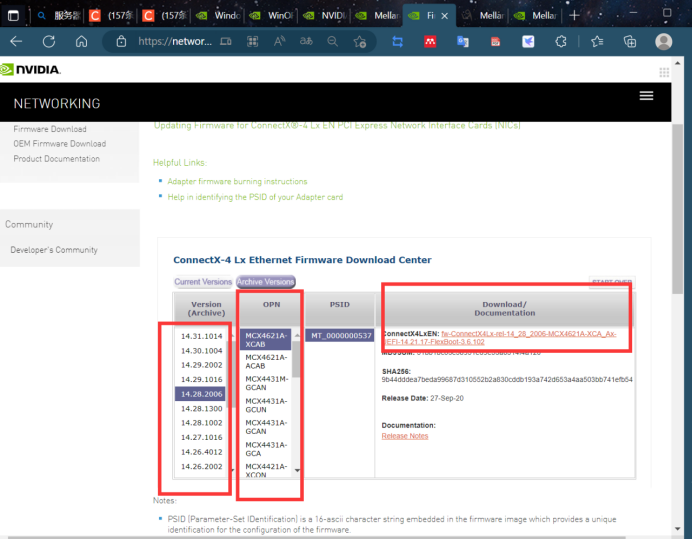Open the Collections icon
Viewport: 693px width, 539px height.
coord(630,42)
